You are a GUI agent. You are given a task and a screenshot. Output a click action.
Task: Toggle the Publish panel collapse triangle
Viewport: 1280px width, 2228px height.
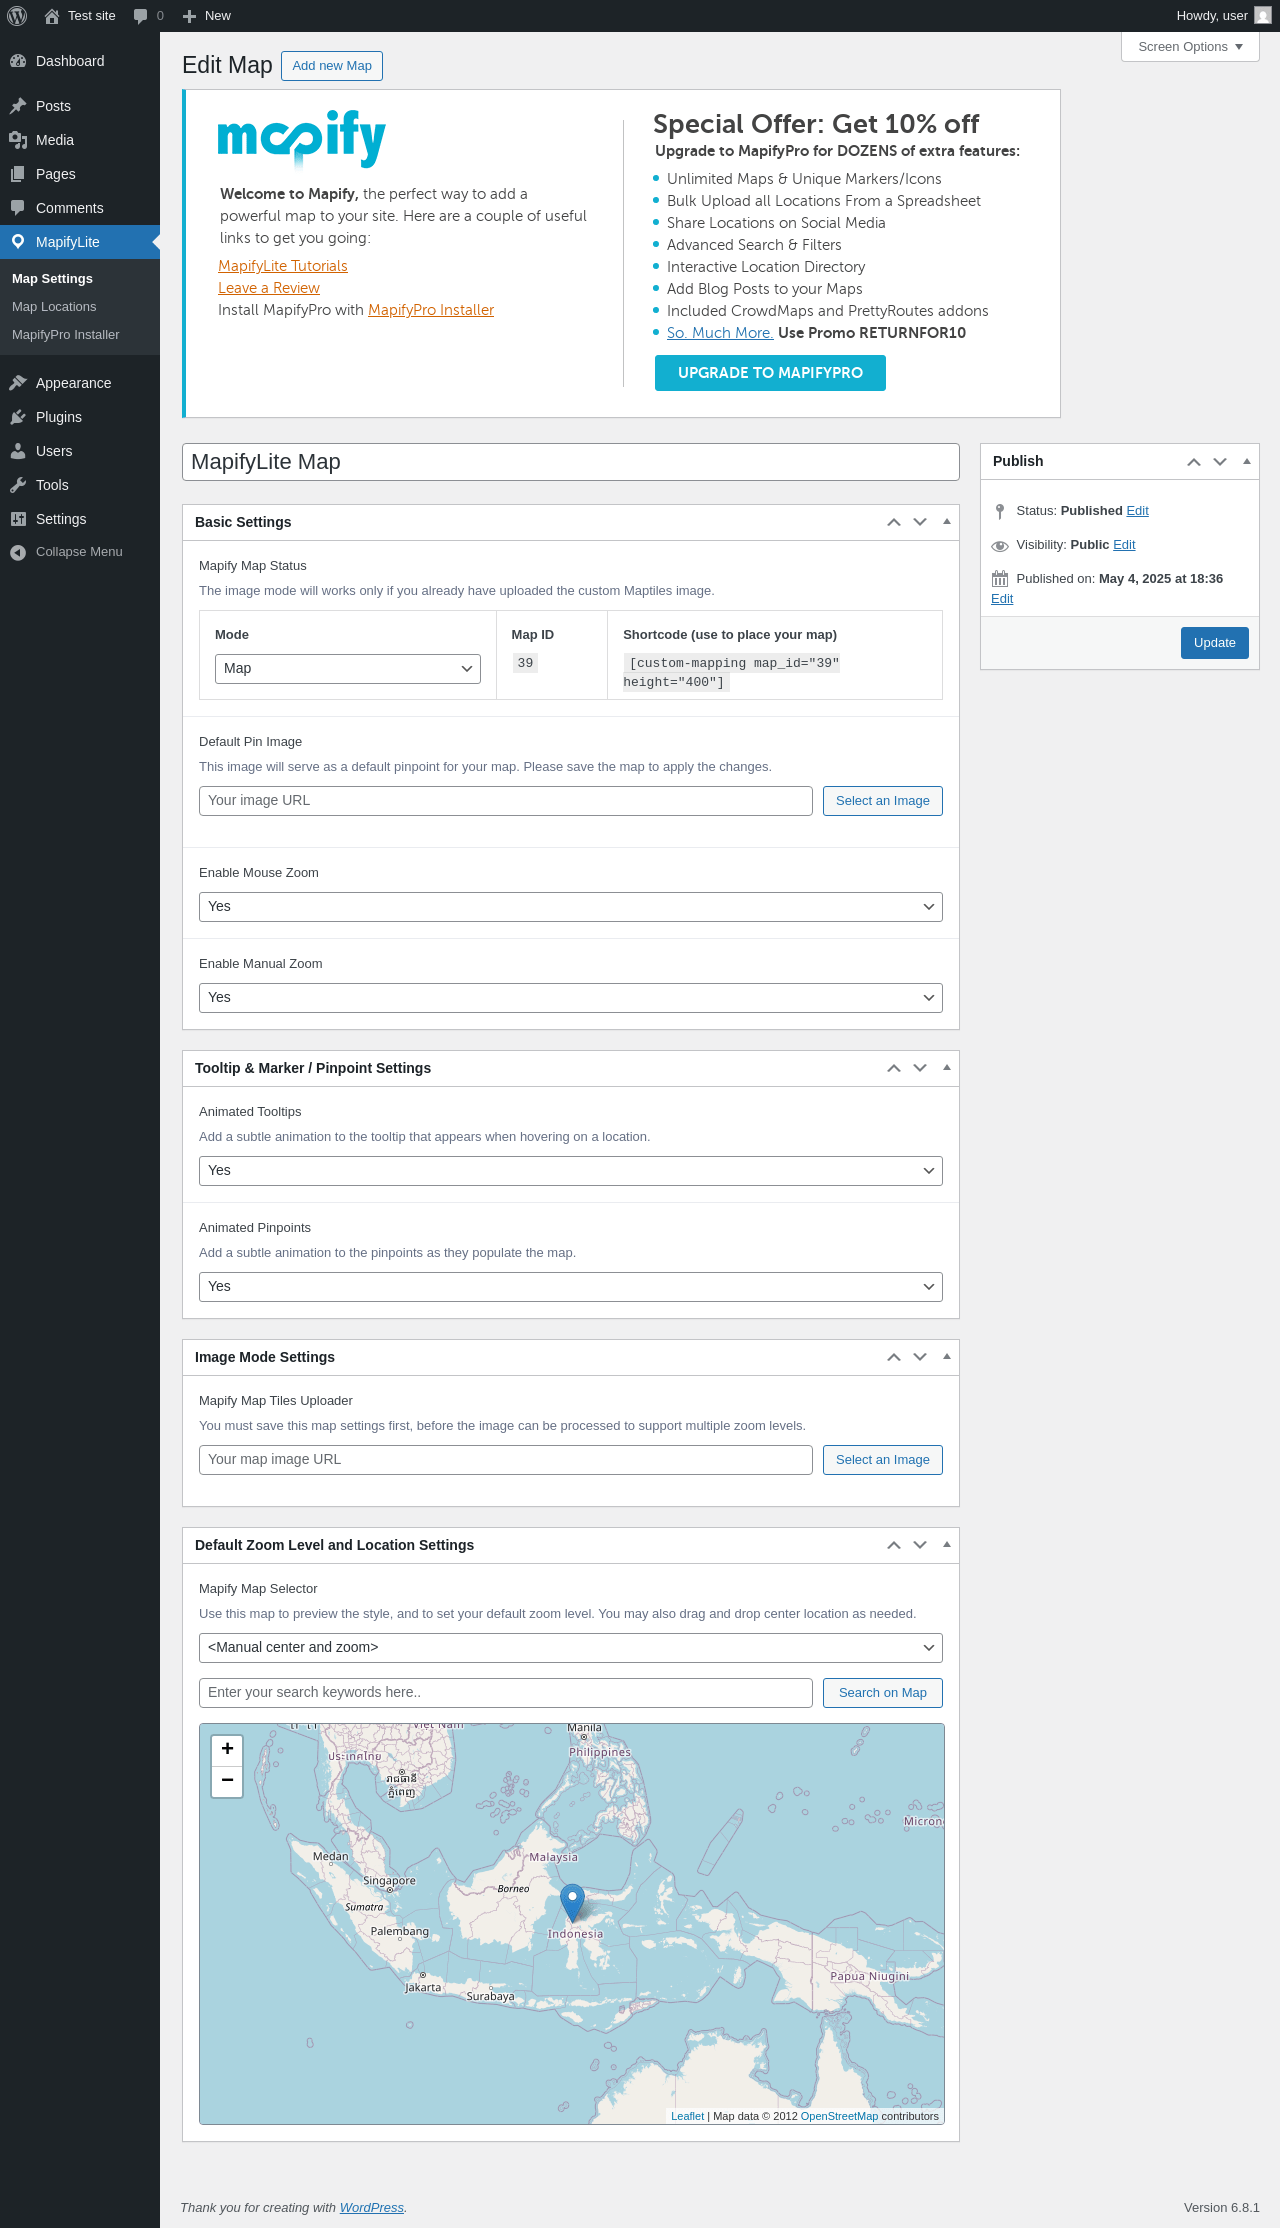pos(1246,461)
